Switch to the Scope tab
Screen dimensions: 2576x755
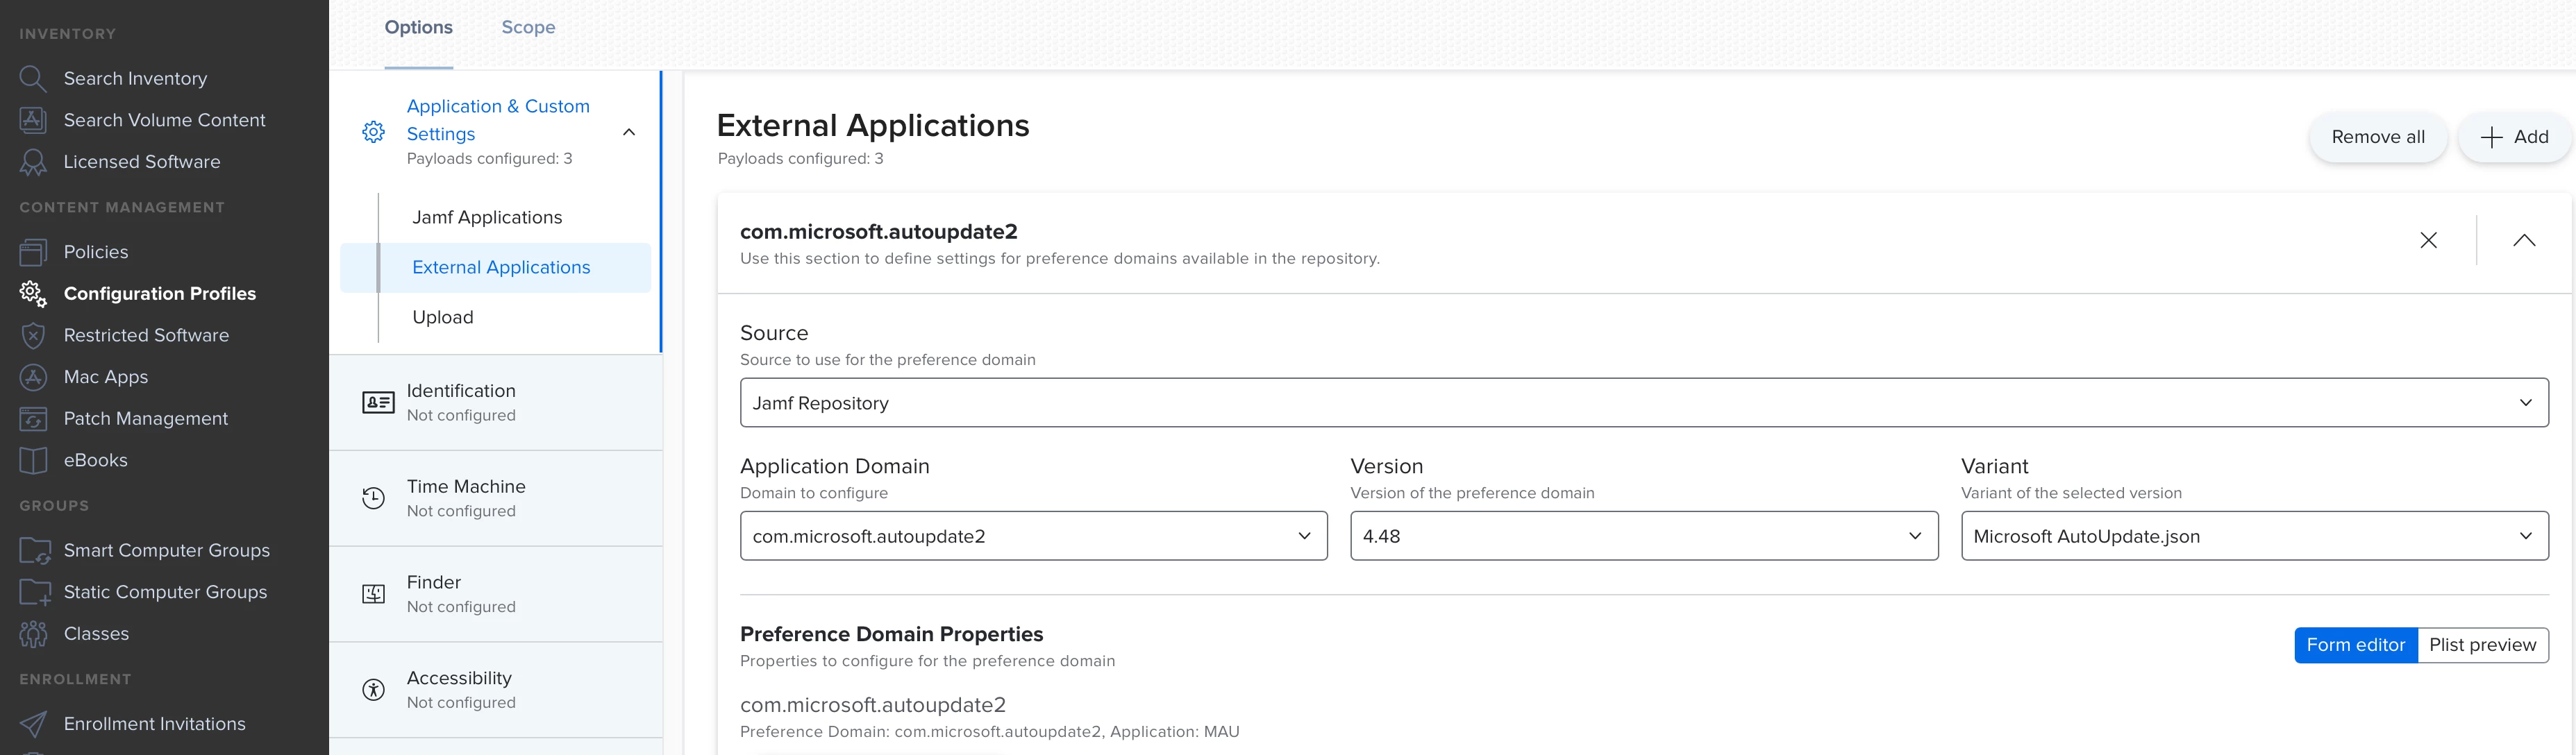tap(528, 28)
